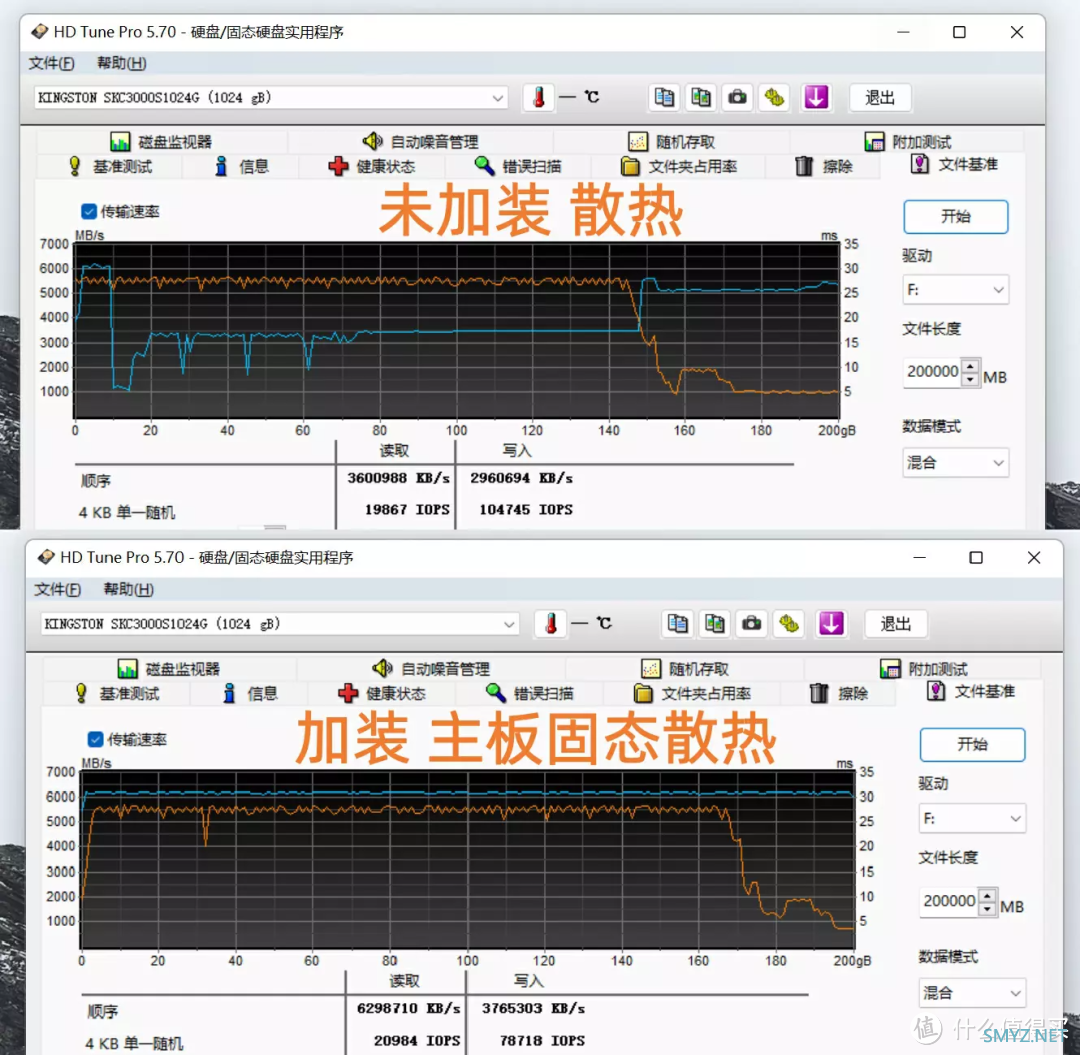The height and width of the screenshot is (1055, 1080).
Task: Open 帮助 menu in bottom window
Action: tap(128, 589)
